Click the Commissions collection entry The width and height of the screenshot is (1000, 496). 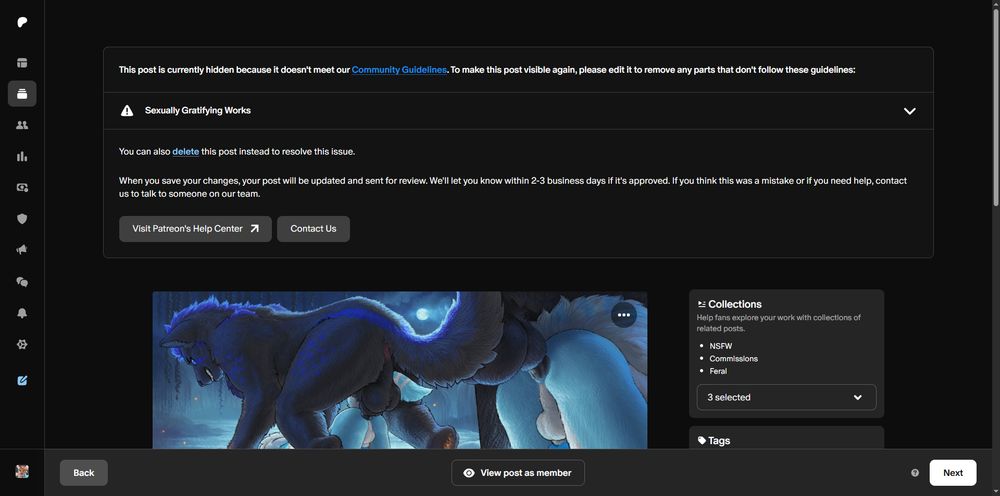[x=733, y=358]
